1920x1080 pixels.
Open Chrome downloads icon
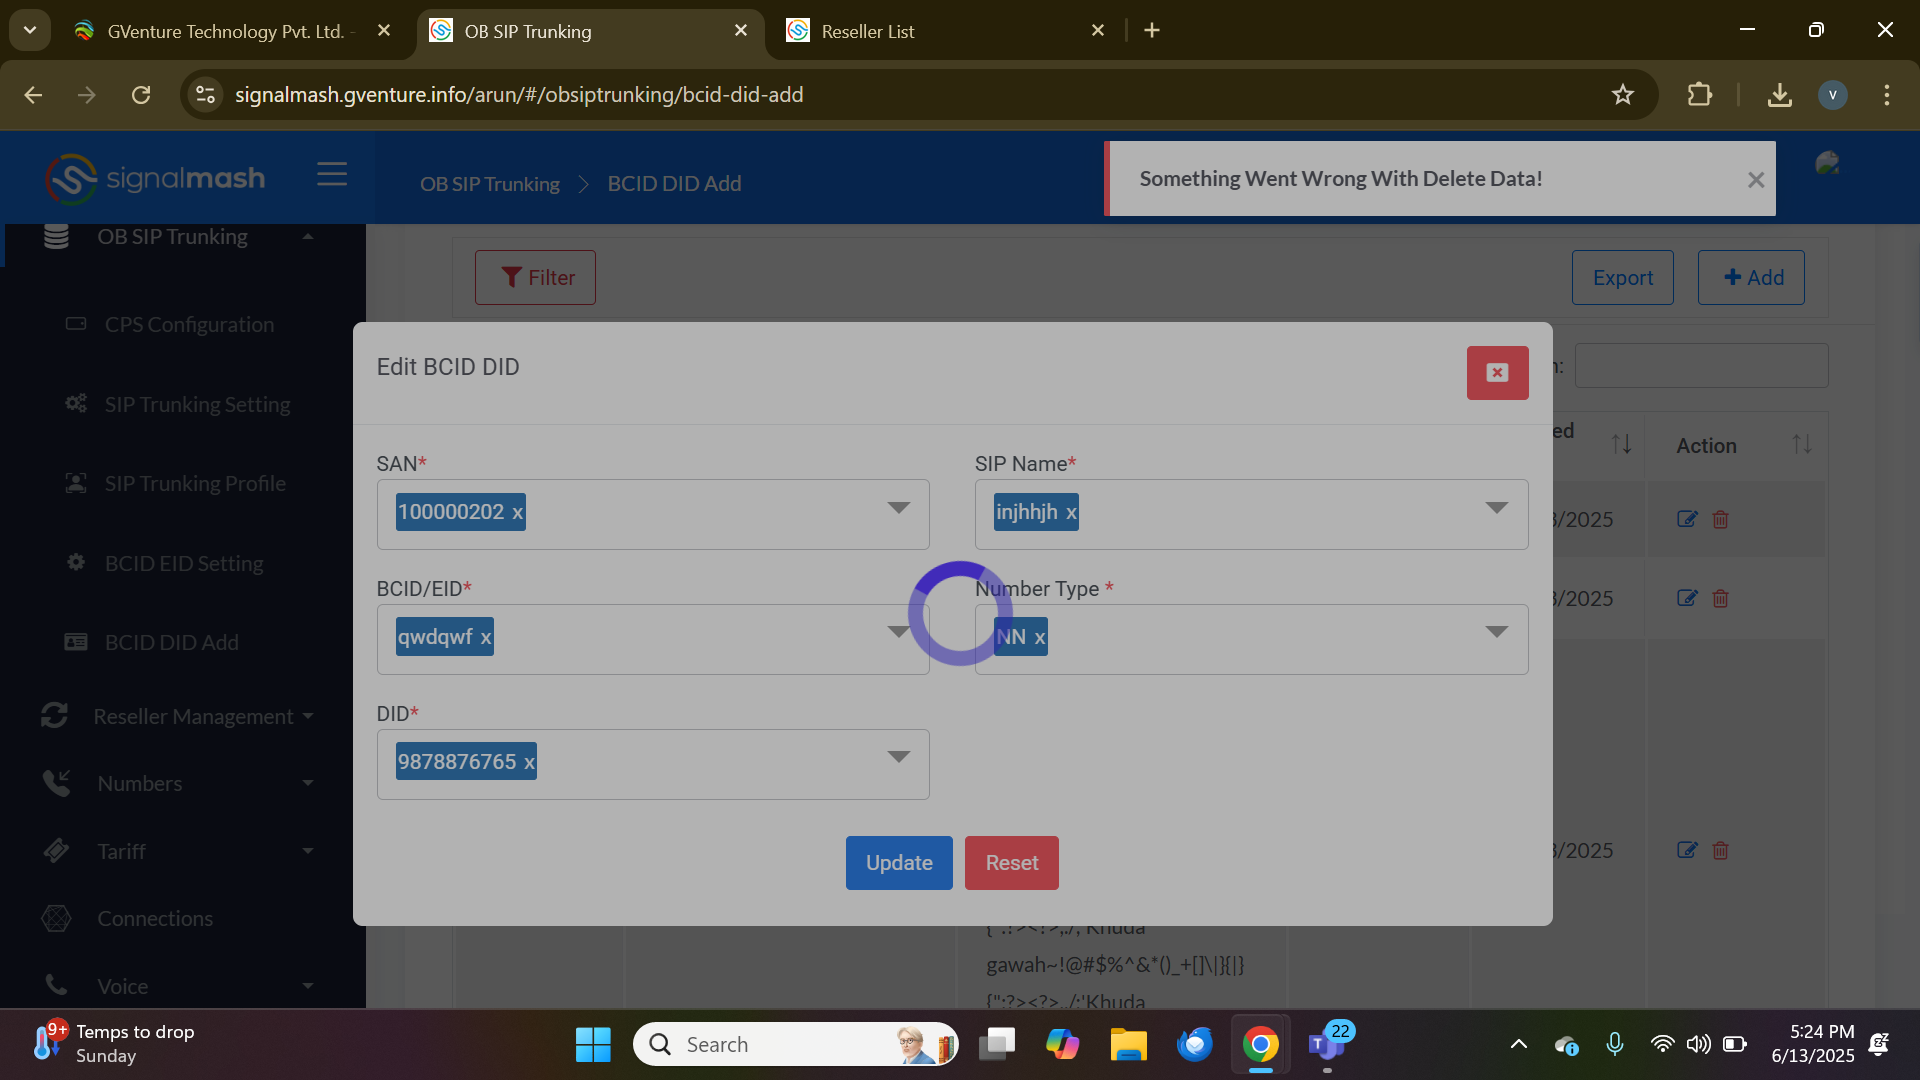[x=1779, y=95]
